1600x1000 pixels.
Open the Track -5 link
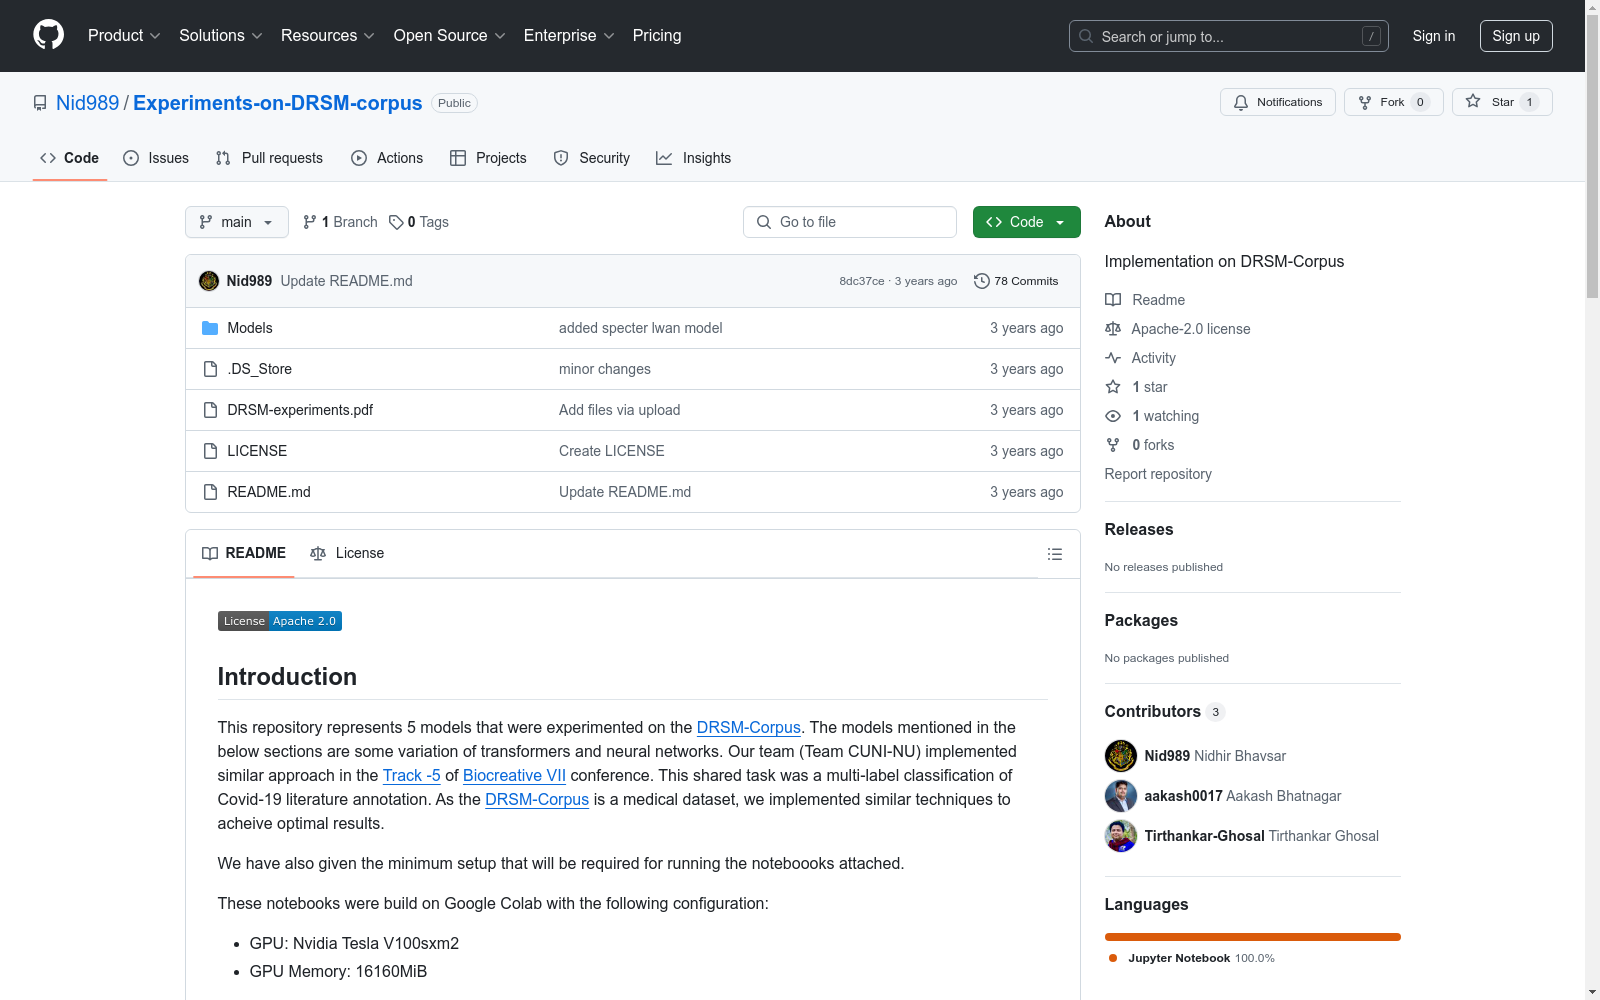(x=412, y=775)
